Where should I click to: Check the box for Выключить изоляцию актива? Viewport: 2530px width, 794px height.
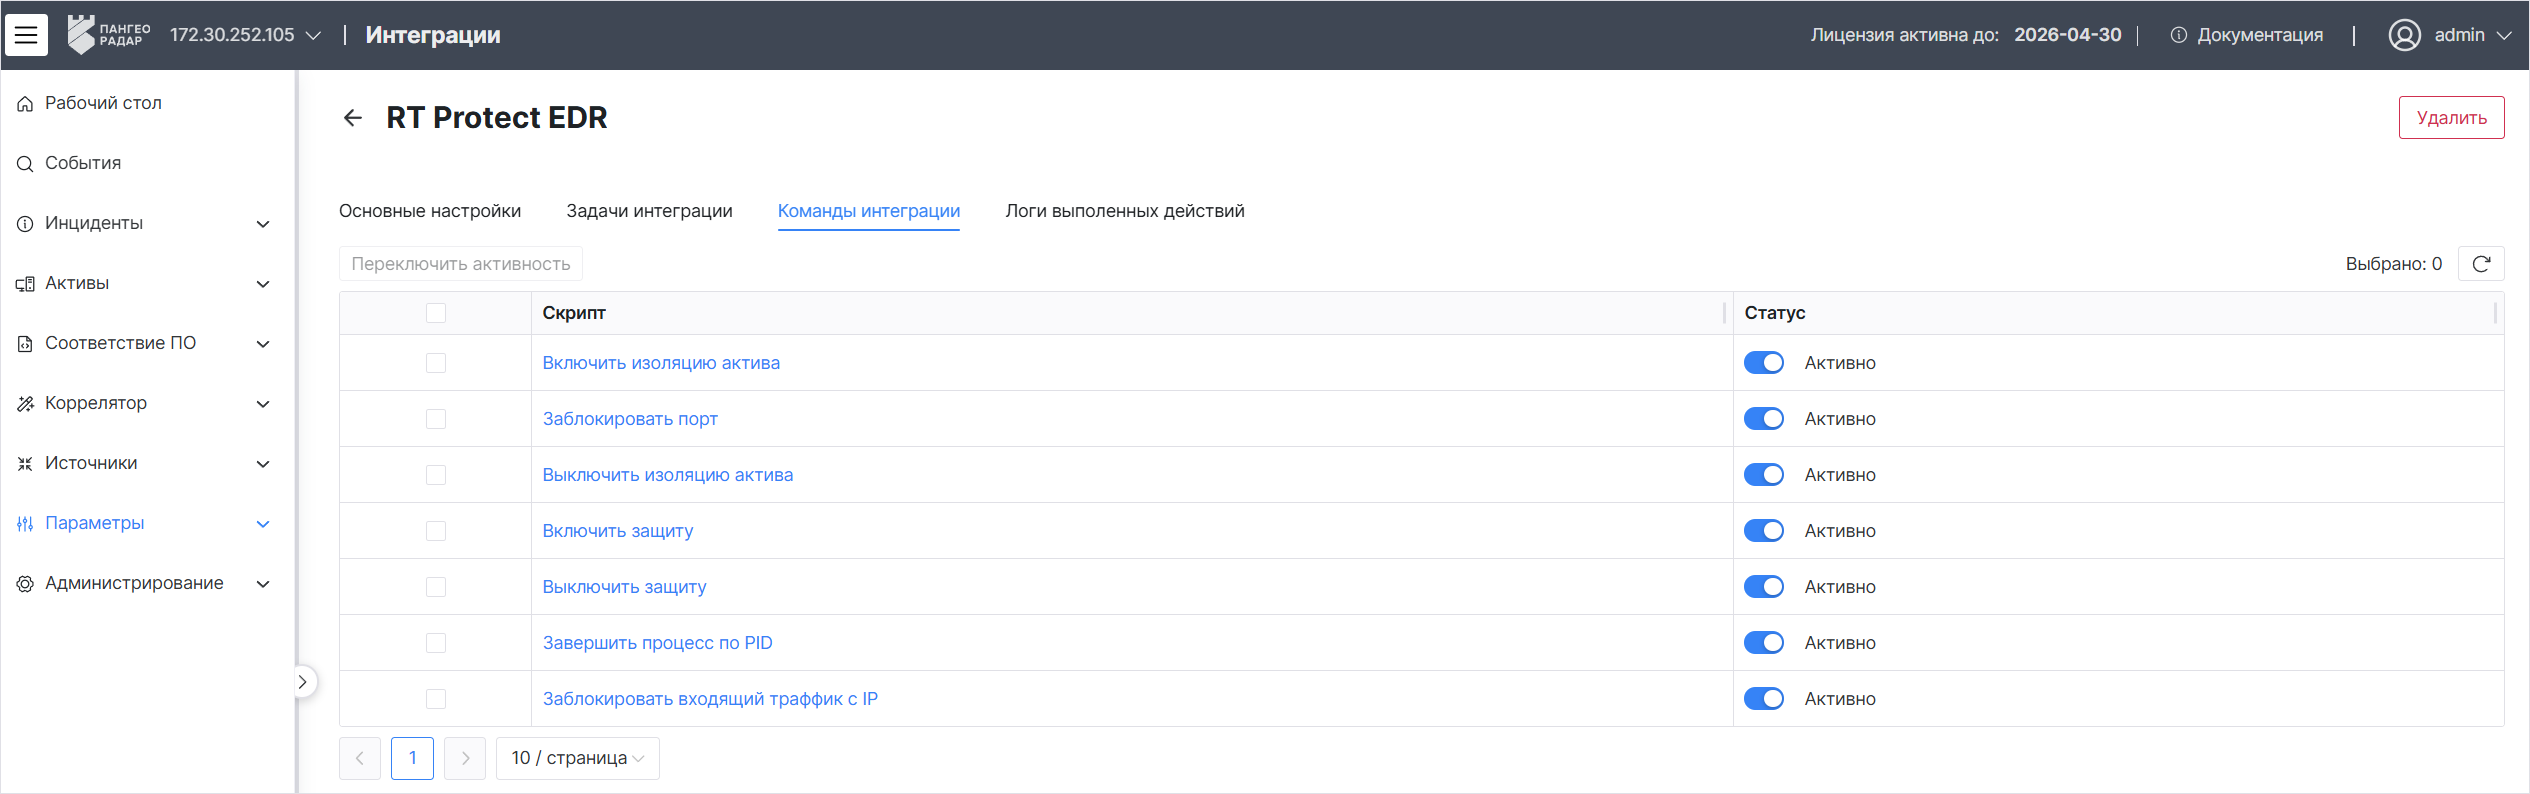pyautogui.click(x=436, y=475)
